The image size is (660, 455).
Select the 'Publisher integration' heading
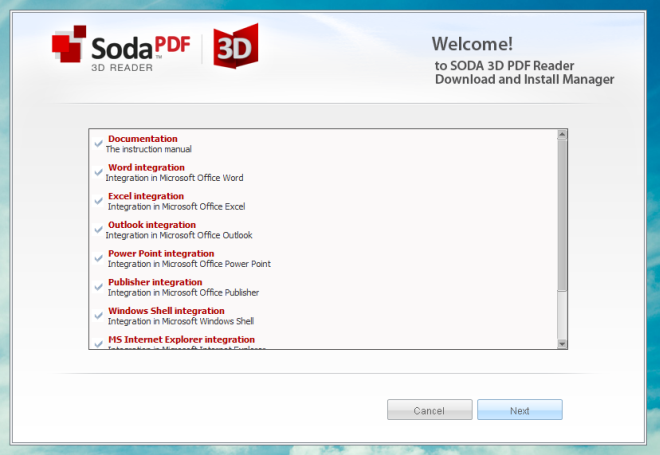click(x=155, y=282)
